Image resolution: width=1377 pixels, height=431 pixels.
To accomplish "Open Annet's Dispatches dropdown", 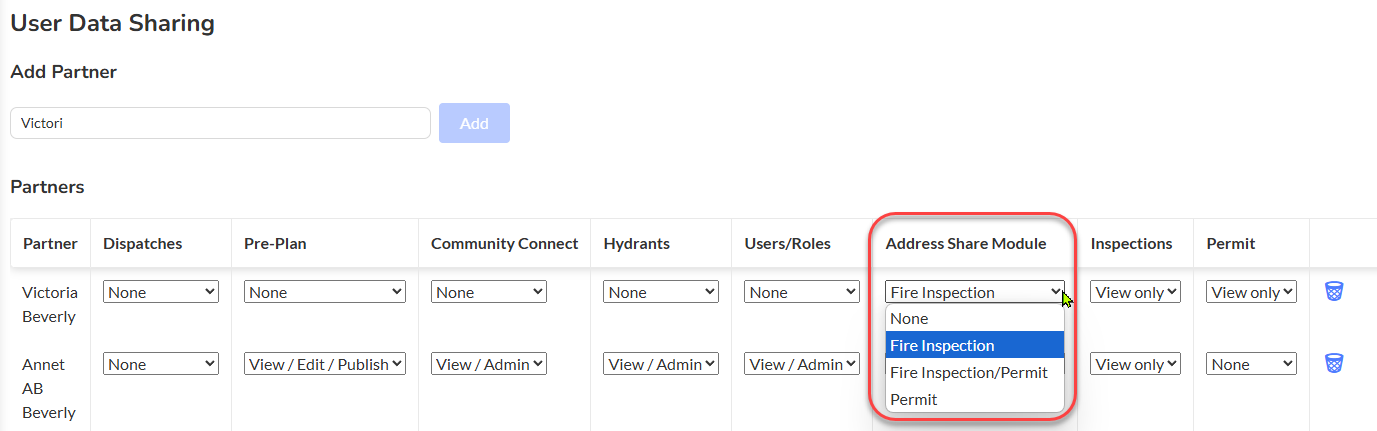I will pos(161,364).
